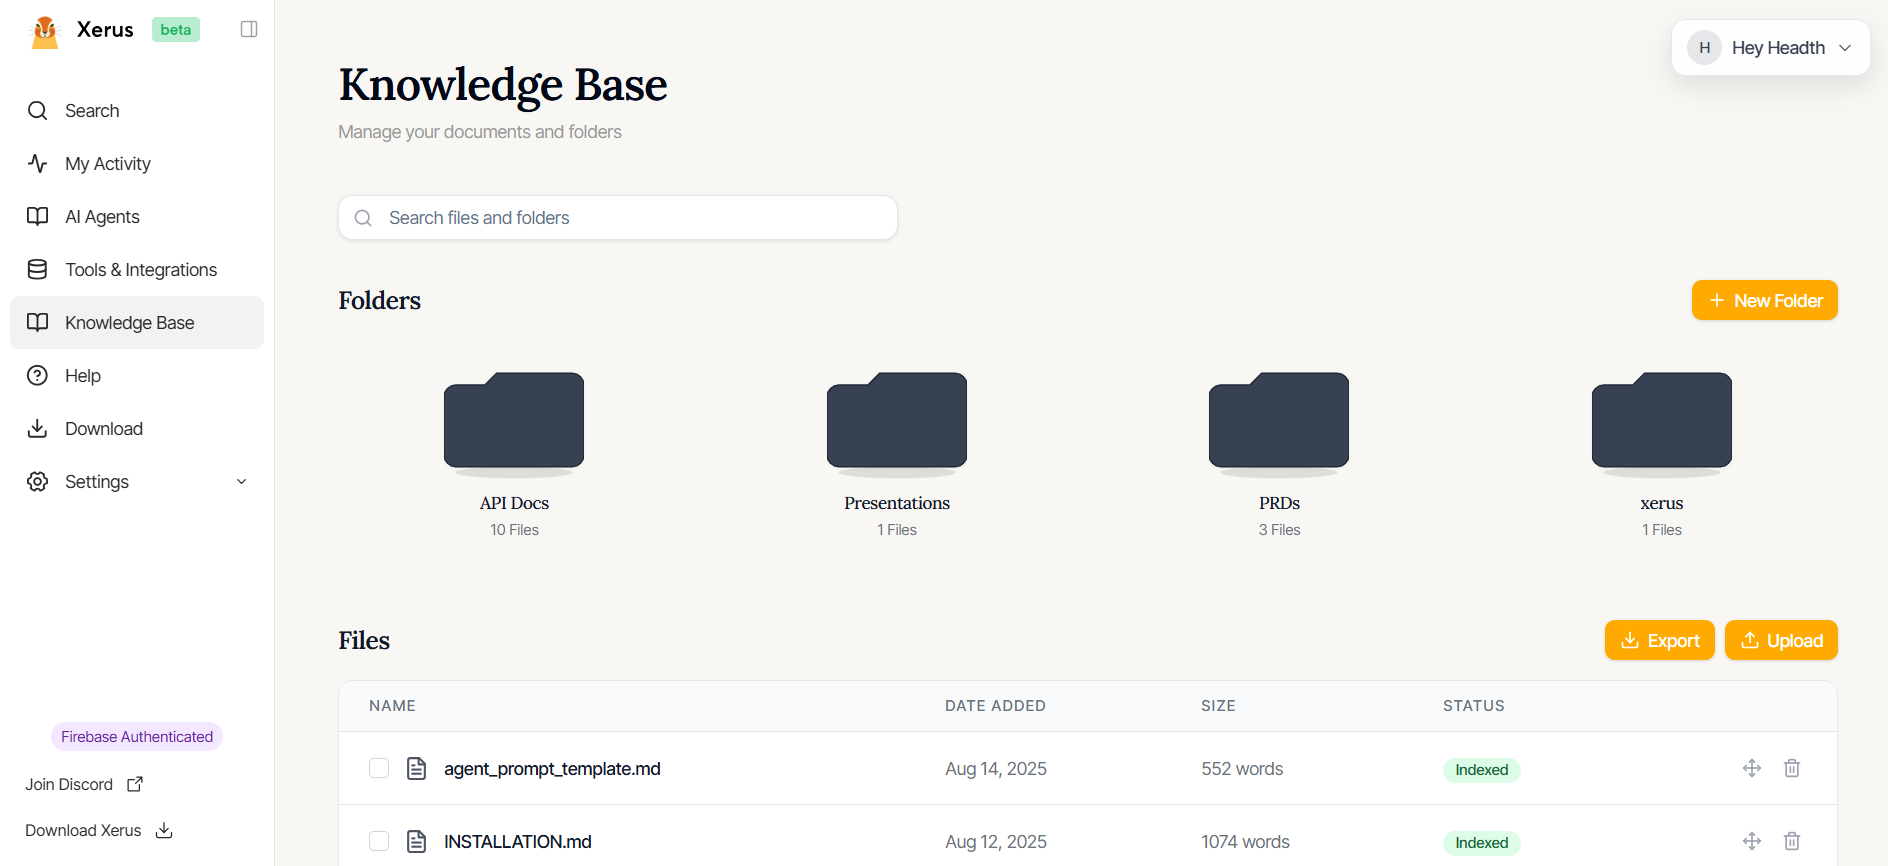Click the move icon for INSTALLATION.md
This screenshot has width=1888, height=866.
[x=1752, y=841]
